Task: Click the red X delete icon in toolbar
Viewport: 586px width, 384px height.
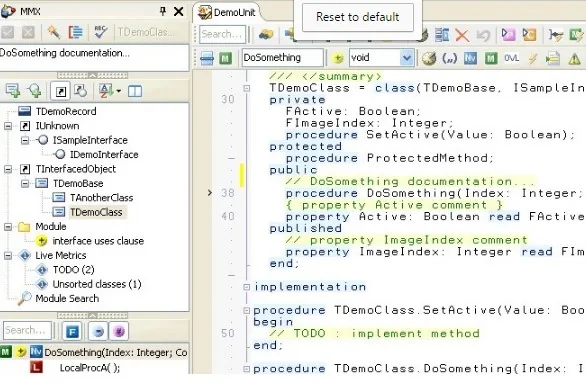Action: [x=462, y=35]
